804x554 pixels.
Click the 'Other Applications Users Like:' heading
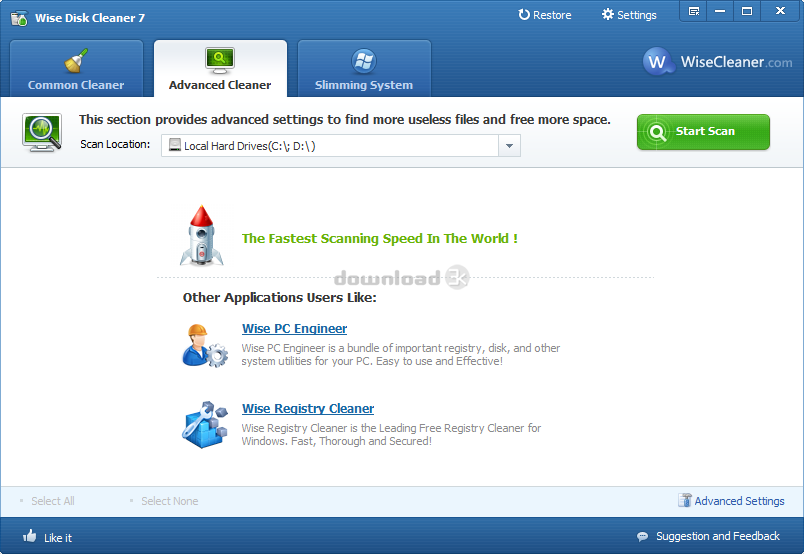[279, 298]
